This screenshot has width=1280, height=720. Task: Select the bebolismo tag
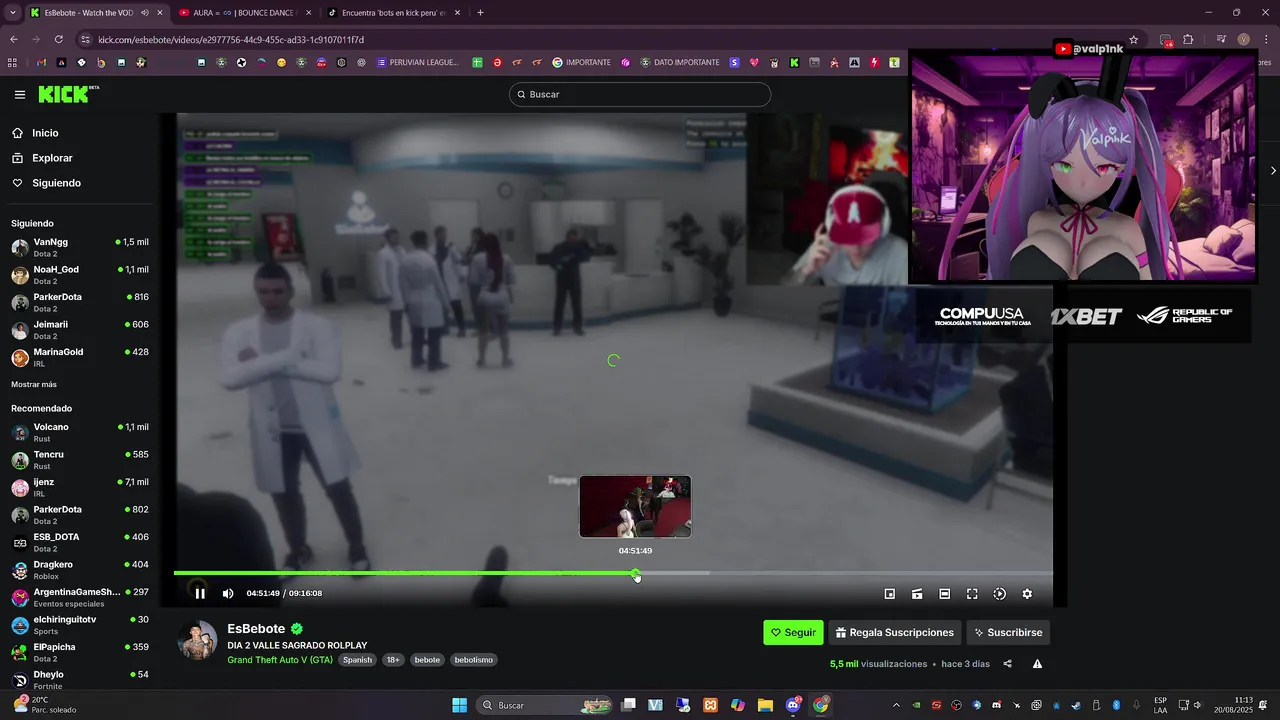473,660
